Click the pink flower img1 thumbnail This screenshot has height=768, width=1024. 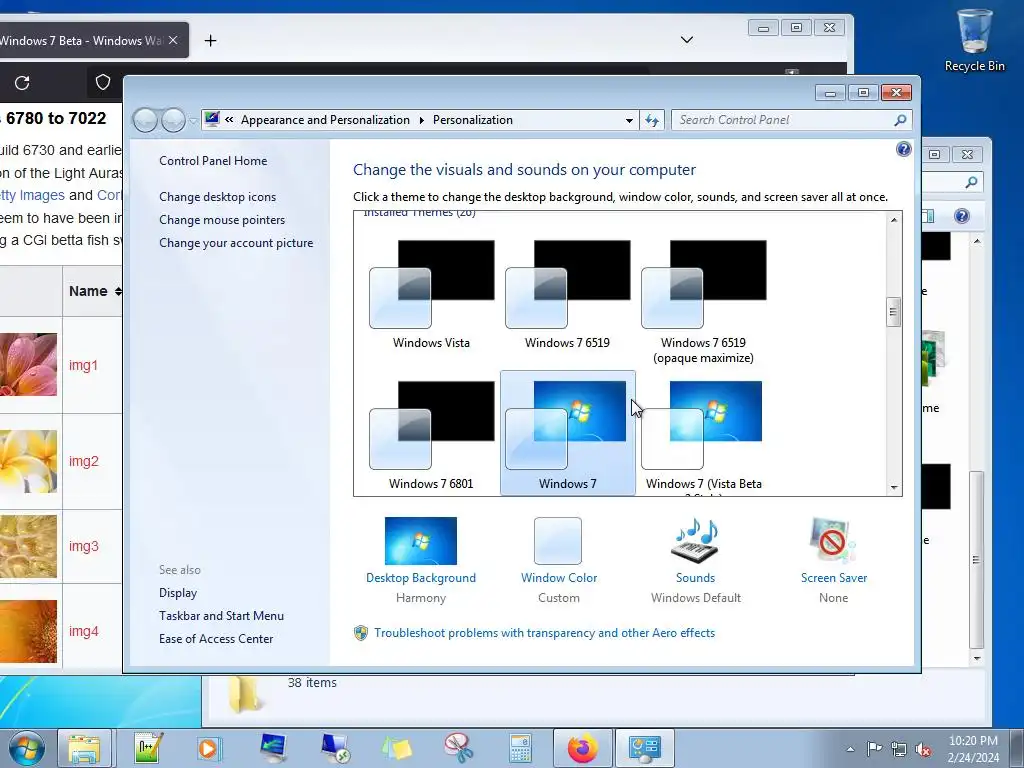[28, 364]
